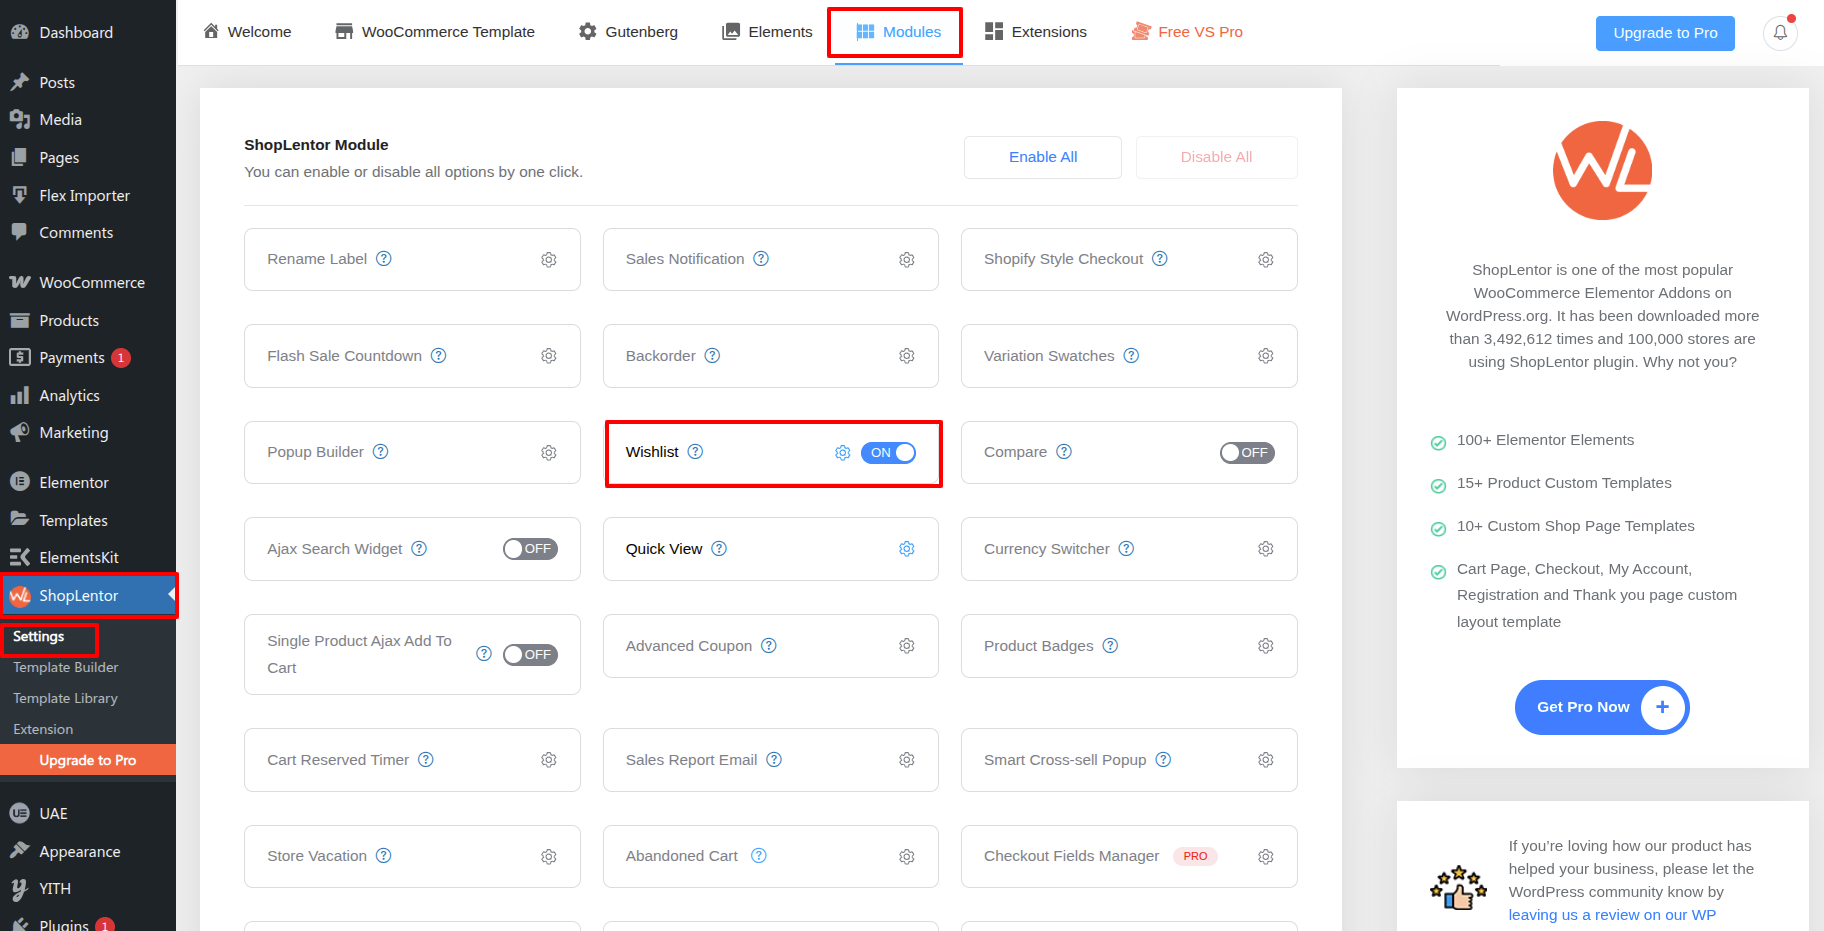The image size is (1824, 931).
Task: Click the Get Pro Now button
Action: [1602, 707]
